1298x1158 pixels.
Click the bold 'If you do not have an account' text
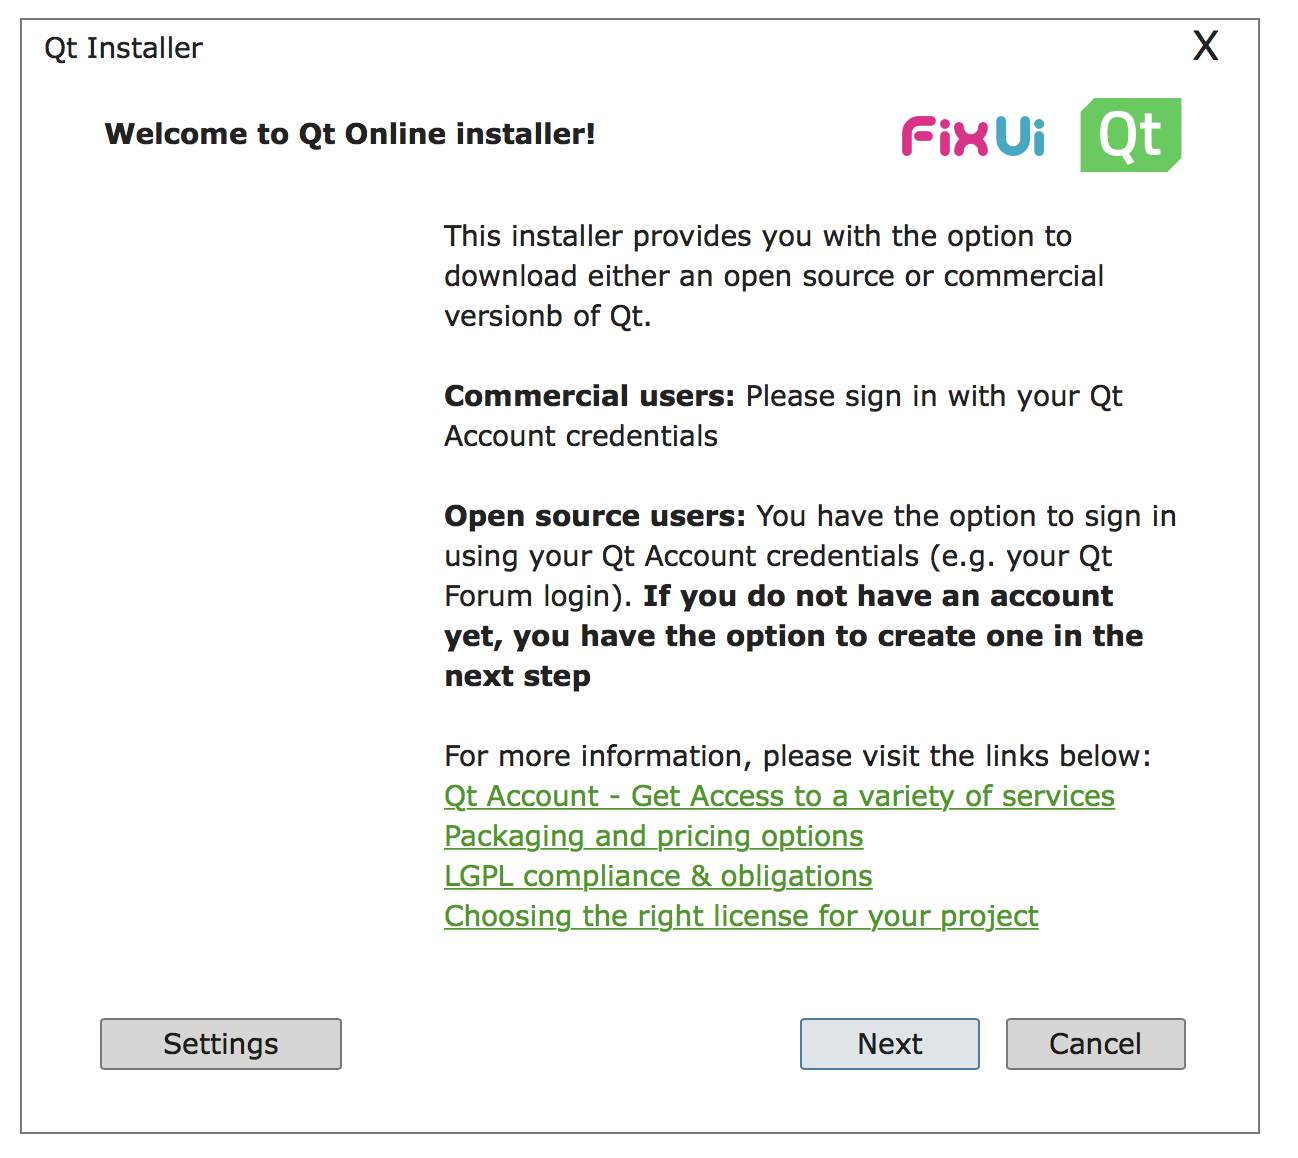[878, 596]
